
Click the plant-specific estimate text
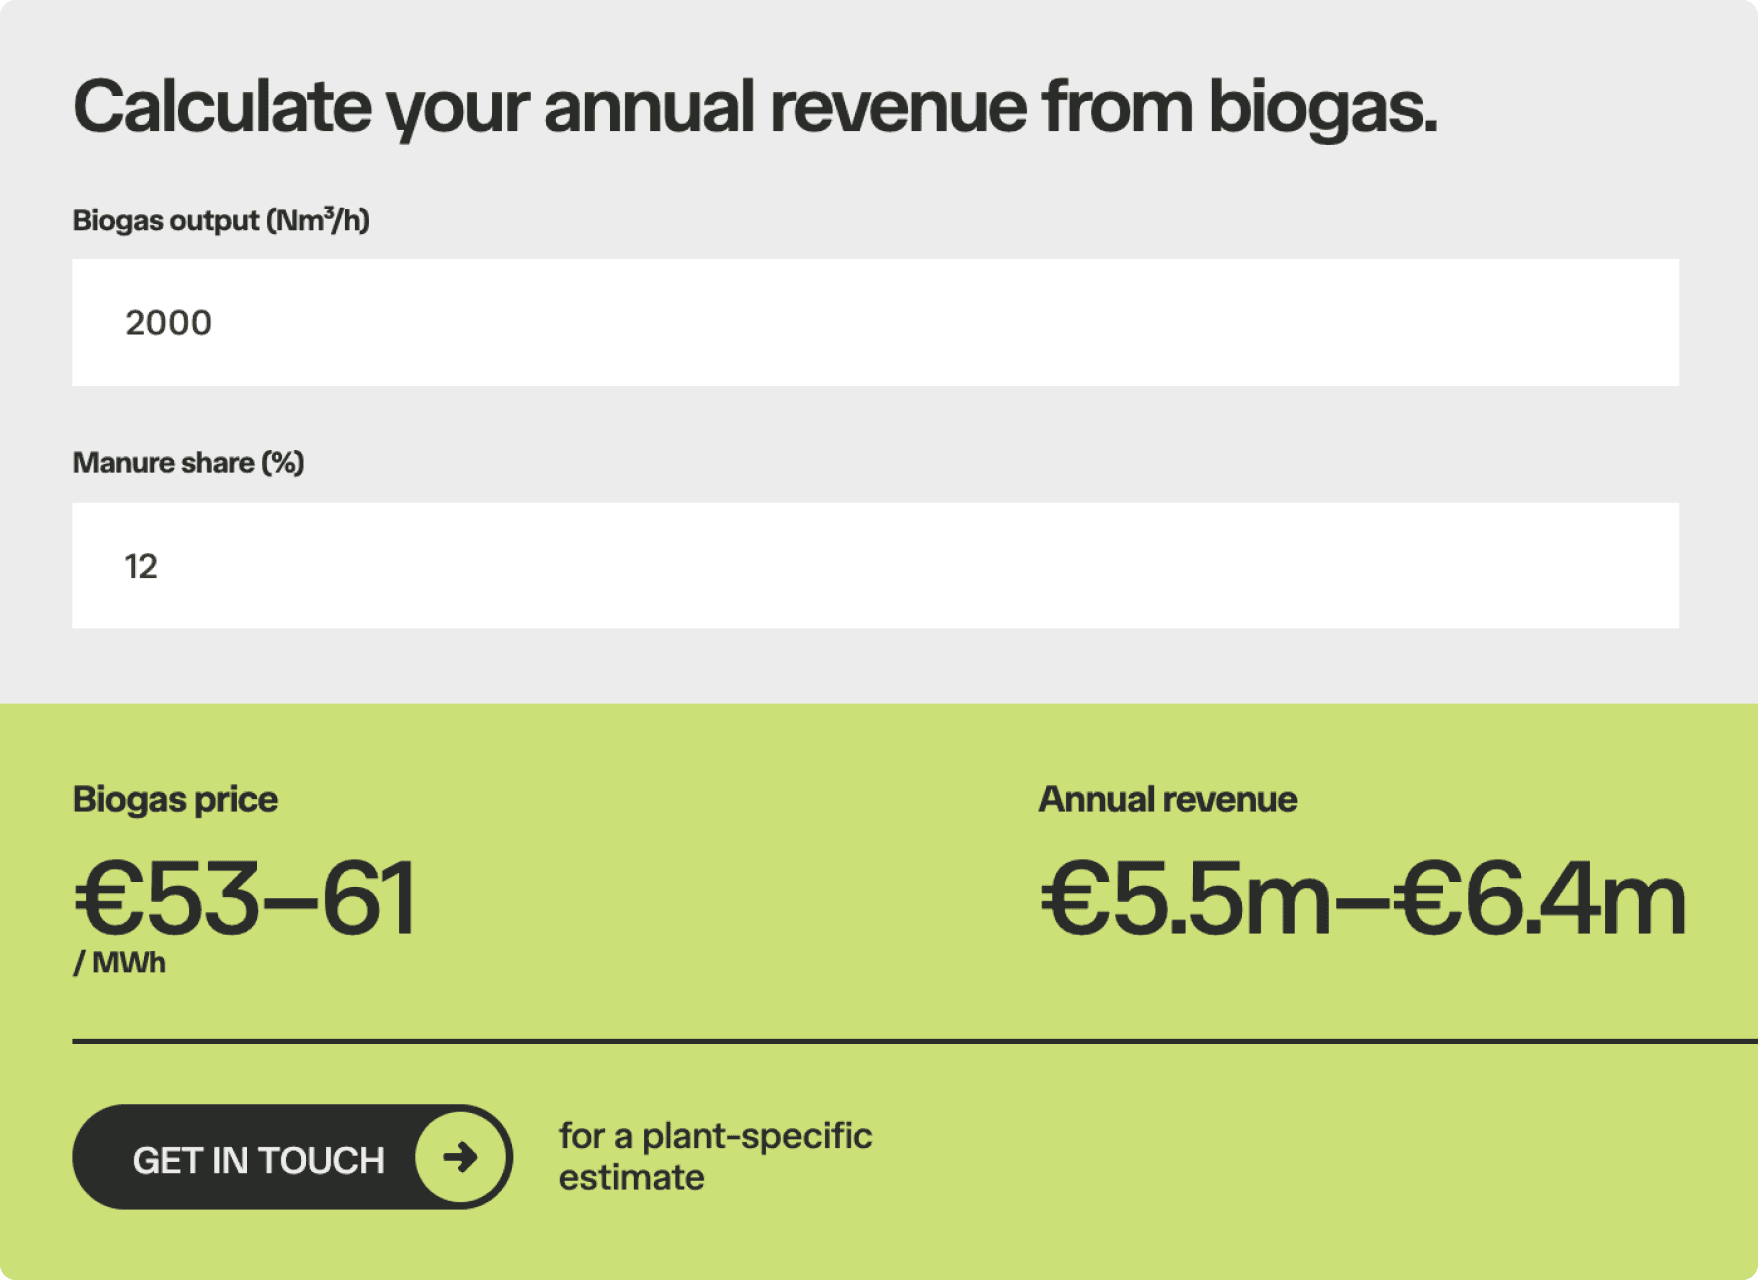pos(715,1157)
